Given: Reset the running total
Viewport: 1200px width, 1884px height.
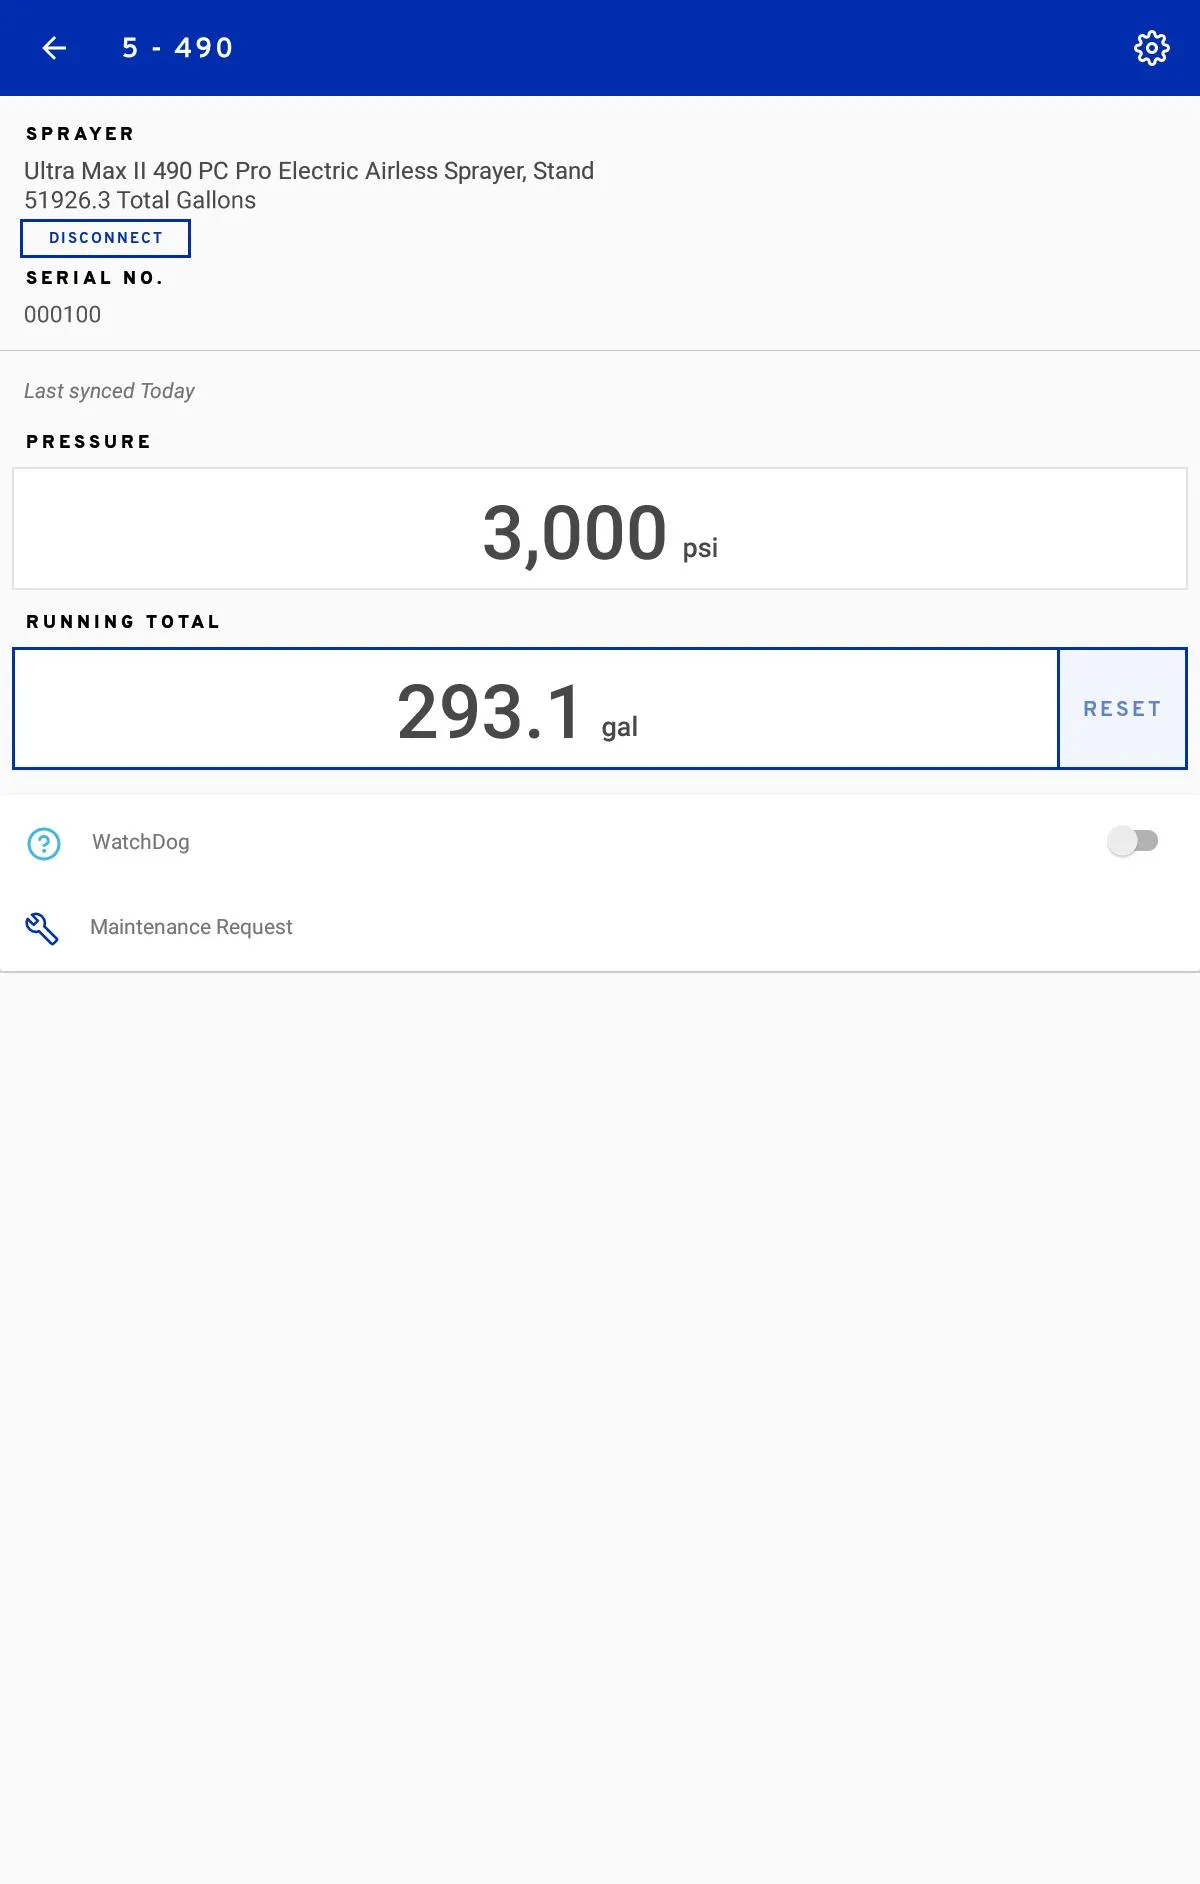Looking at the screenshot, I should coord(1122,709).
